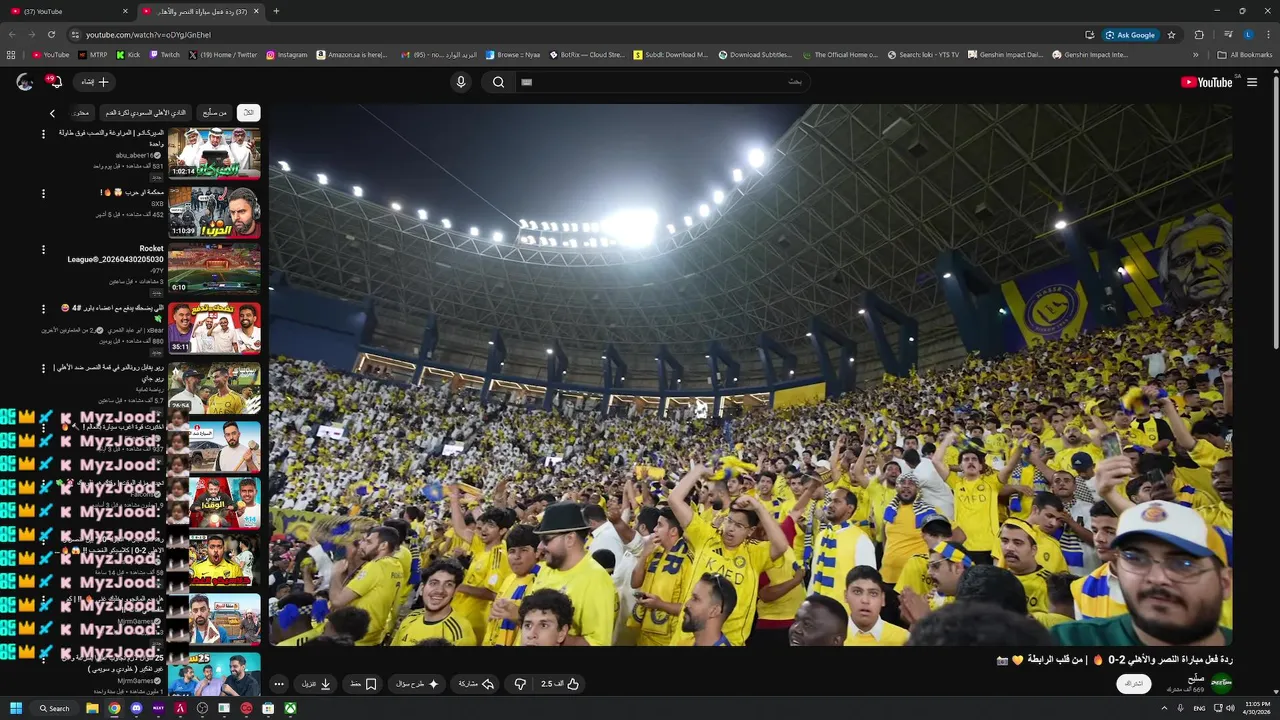The height and width of the screenshot is (720, 1280).
Task: Click the Ask Google button
Action: 1130,34
